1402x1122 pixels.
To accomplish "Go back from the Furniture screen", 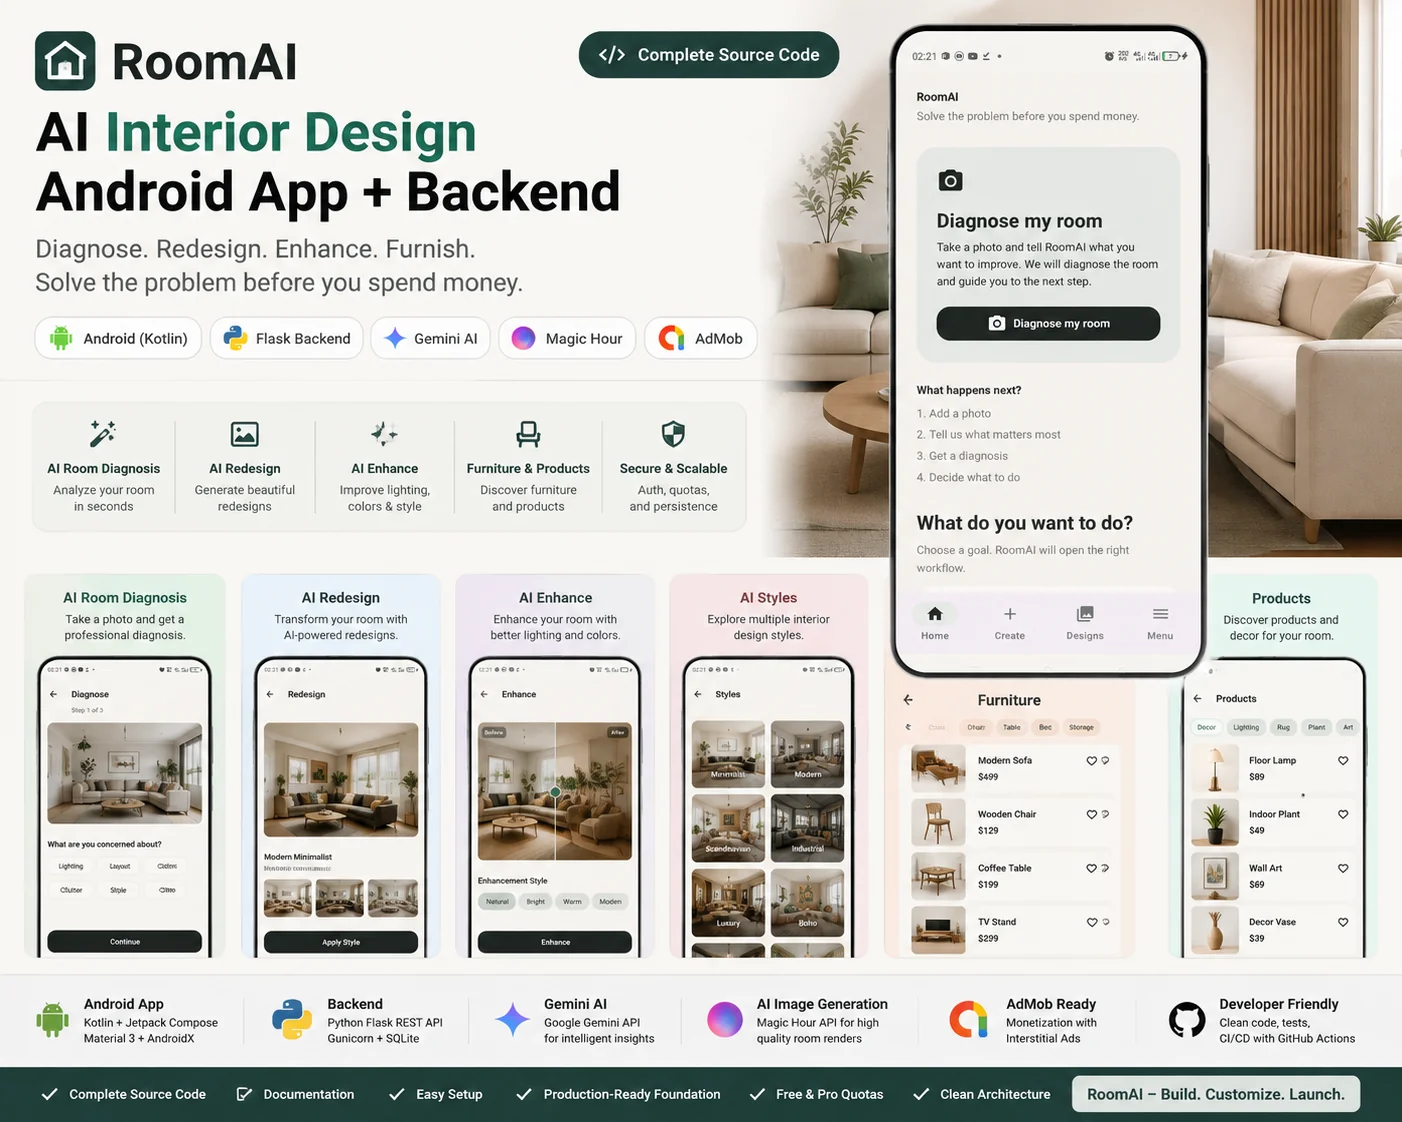I will 908,700.
